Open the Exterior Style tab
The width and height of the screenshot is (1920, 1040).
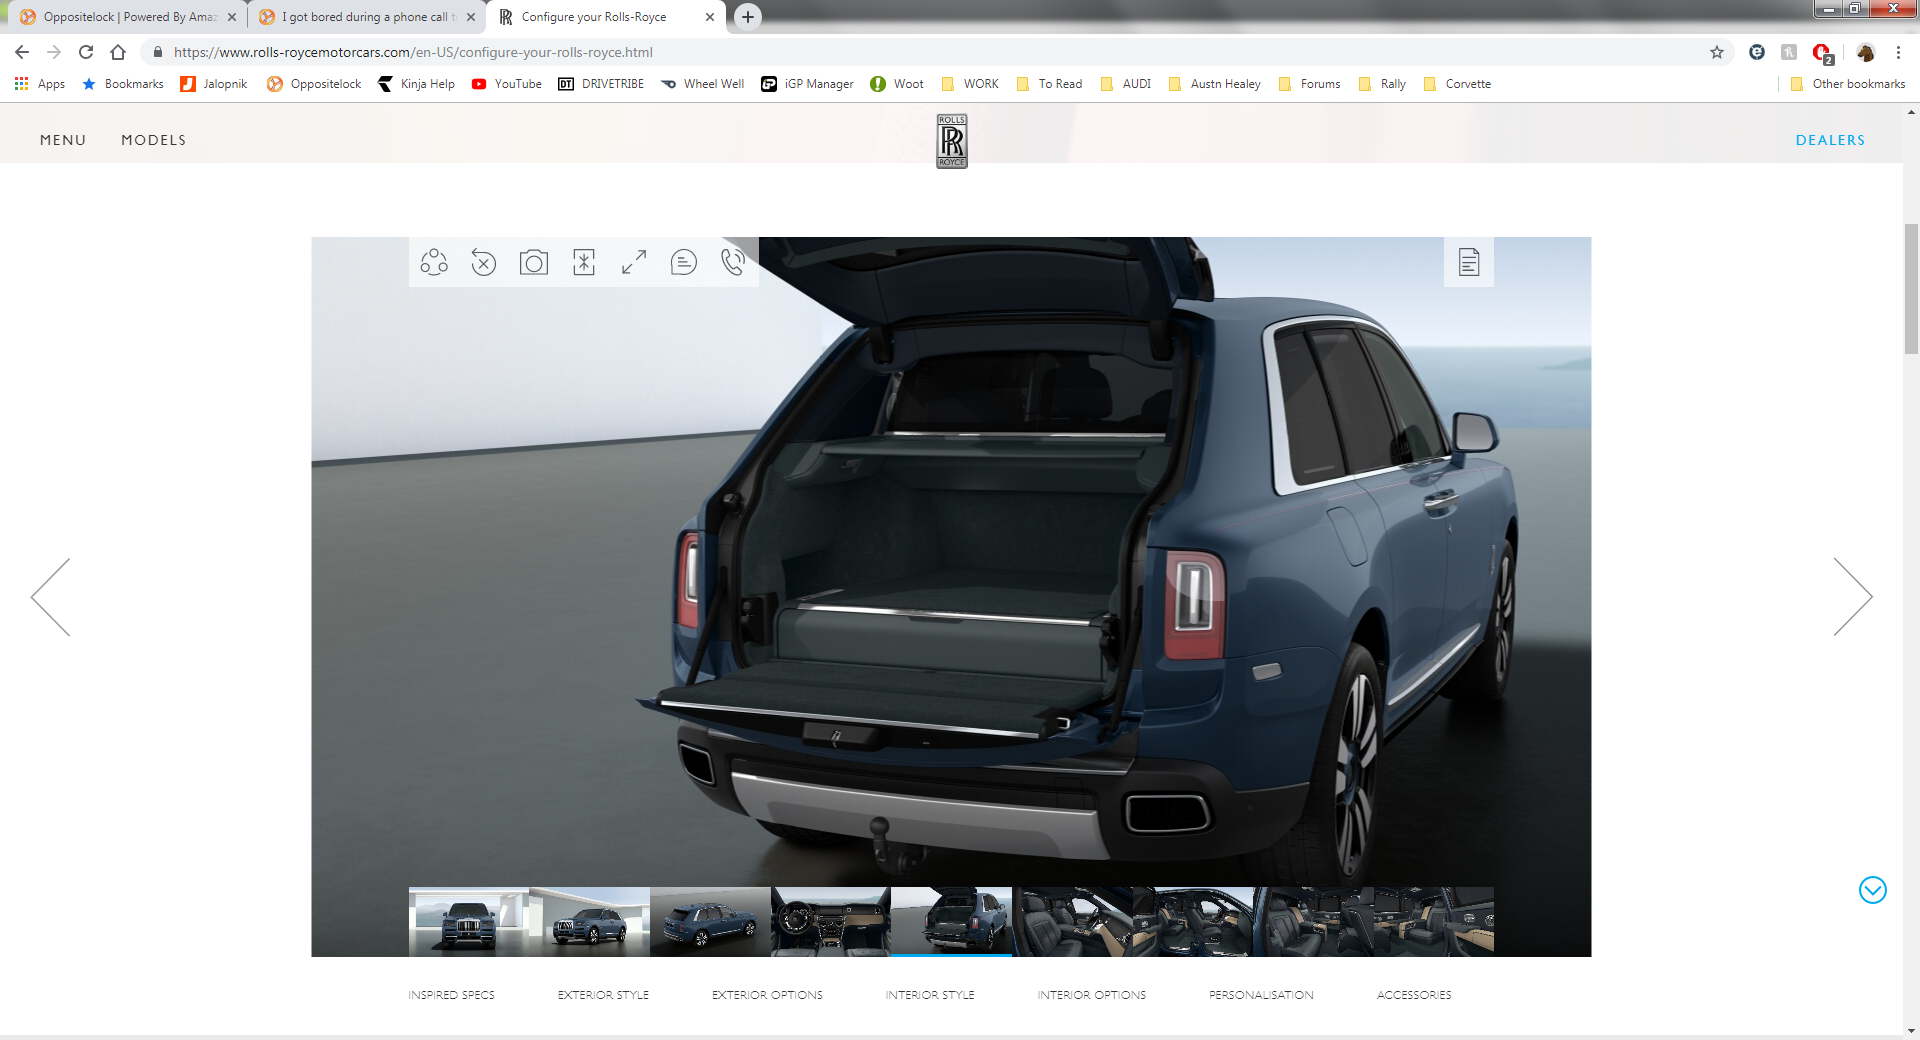pyautogui.click(x=603, y=995)
